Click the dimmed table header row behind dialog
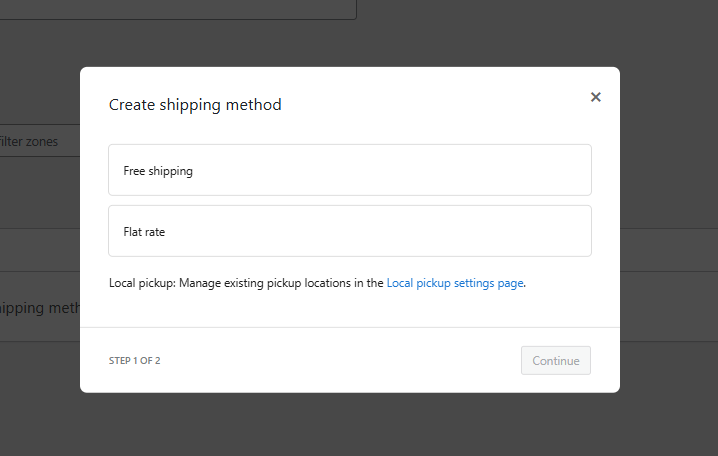718x456 pixels. (40, 249)
